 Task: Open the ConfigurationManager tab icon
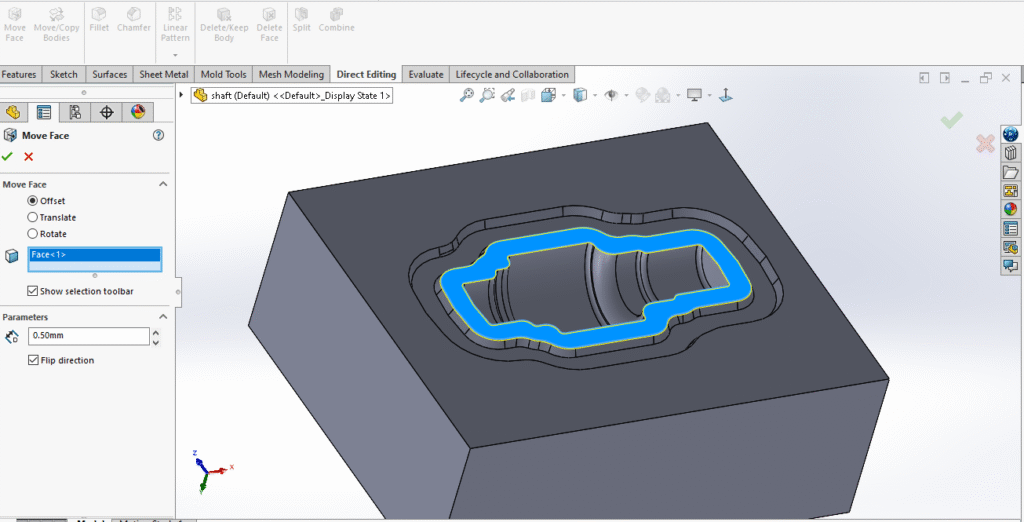point(75,112)
